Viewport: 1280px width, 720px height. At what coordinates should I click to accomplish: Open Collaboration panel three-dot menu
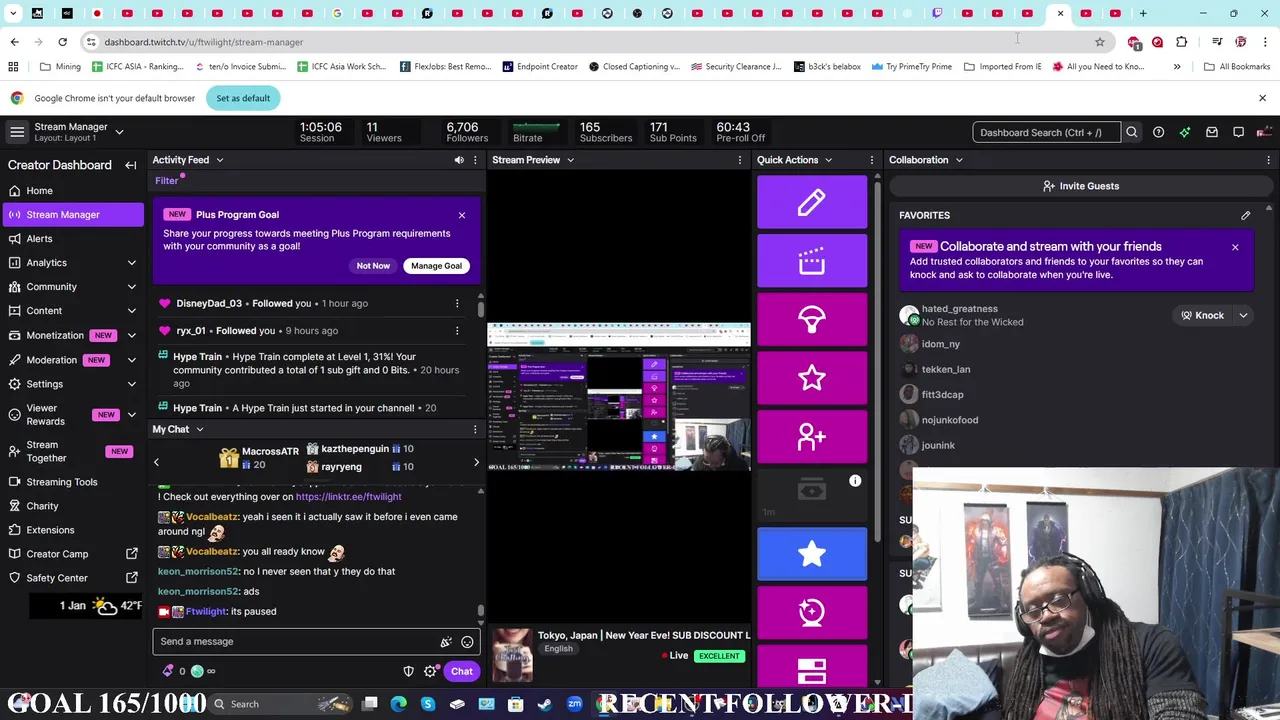click(x=1269, y=160)
